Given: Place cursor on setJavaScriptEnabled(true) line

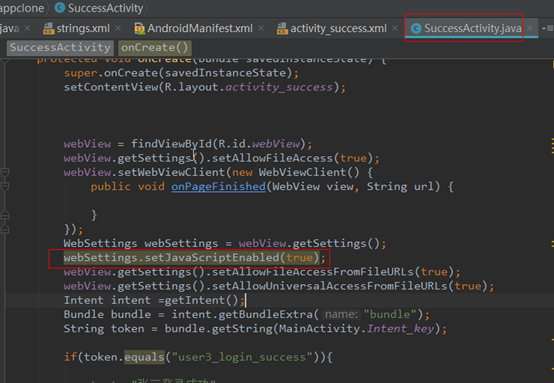Looking at the screenshot, I should (x=194, y=258).
